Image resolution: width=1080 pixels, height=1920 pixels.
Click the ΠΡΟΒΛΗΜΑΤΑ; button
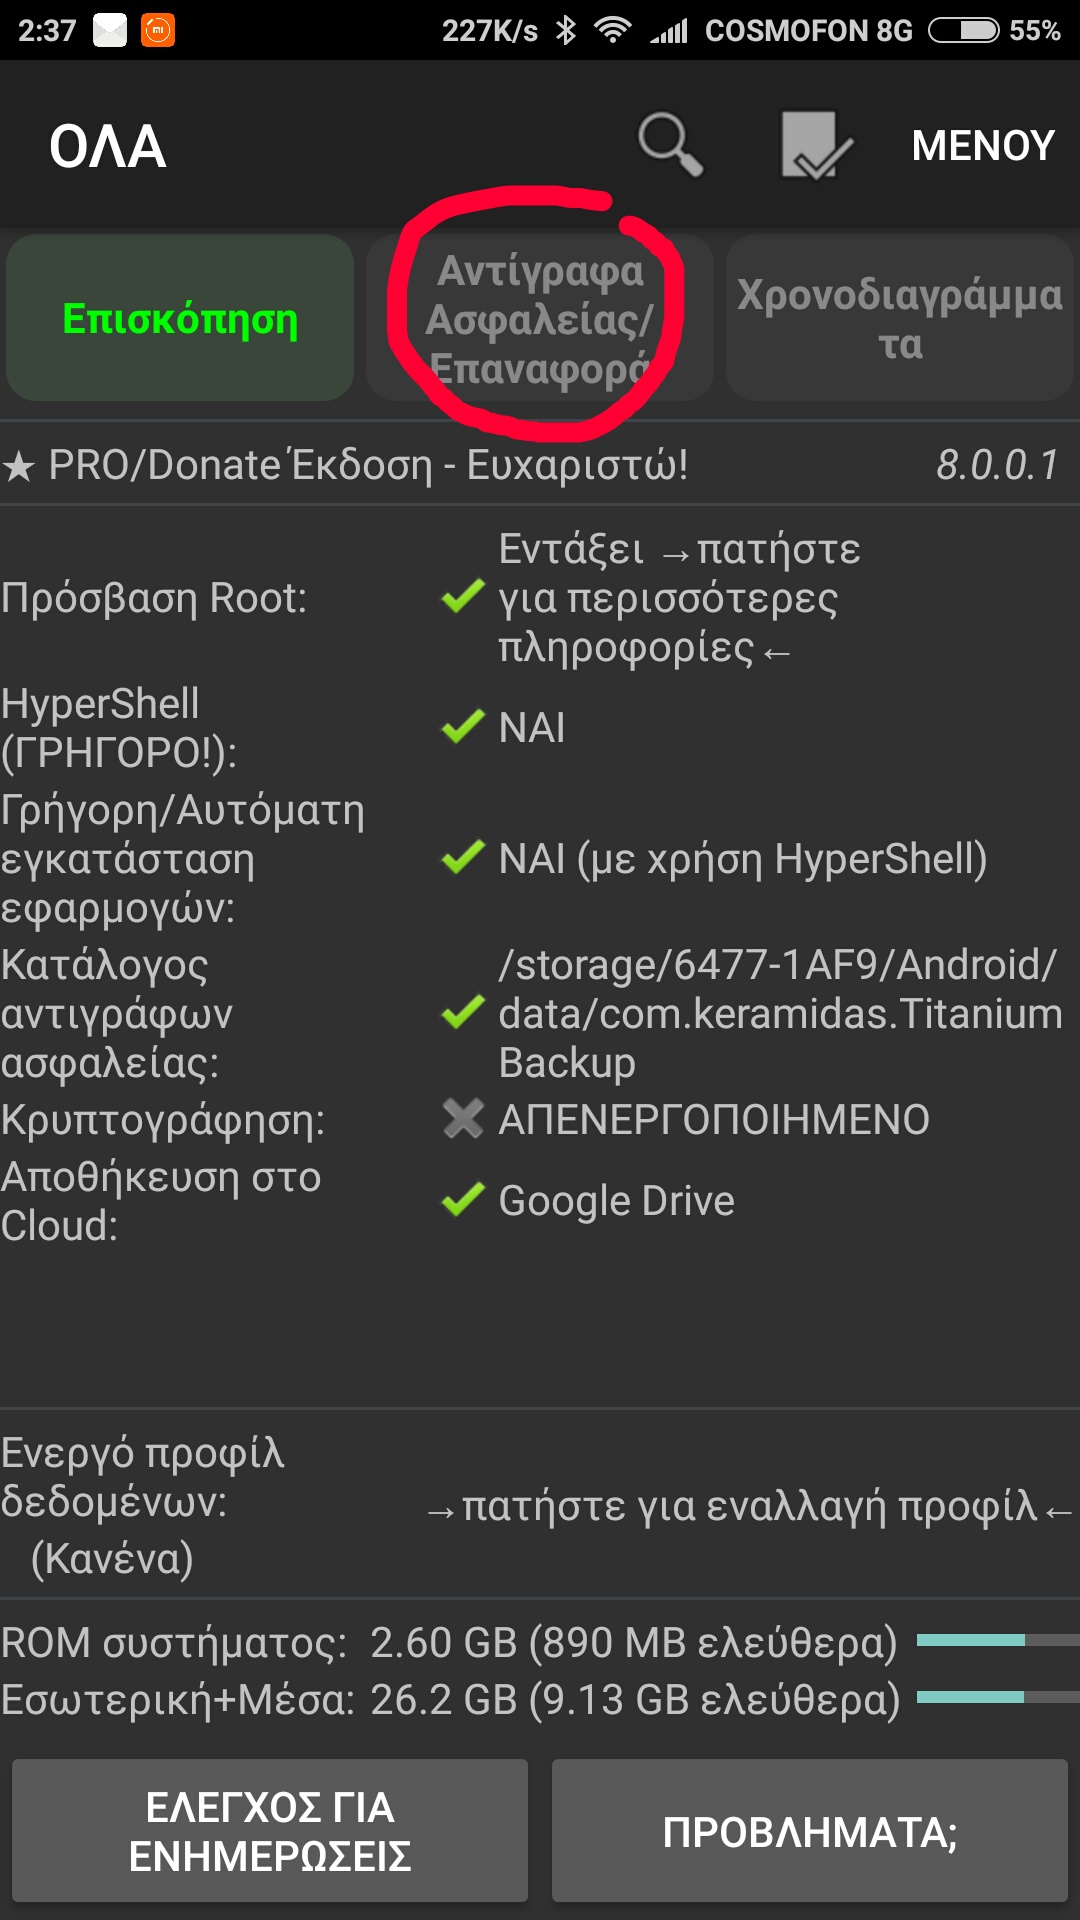[x=810, y=1831]
